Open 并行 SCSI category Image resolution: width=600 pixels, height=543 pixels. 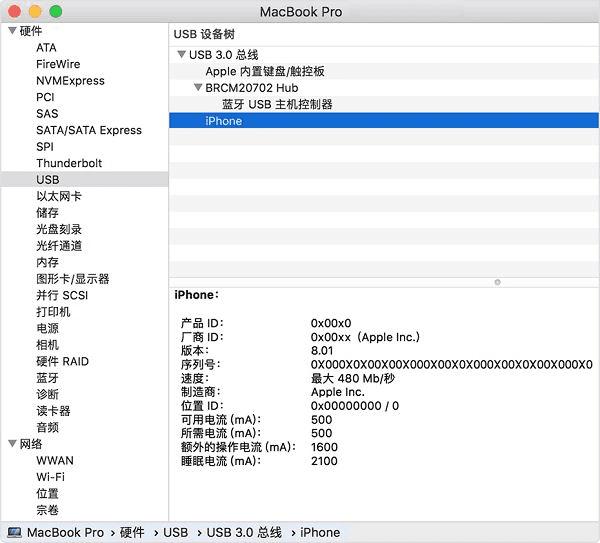click(x=62, y=295)
